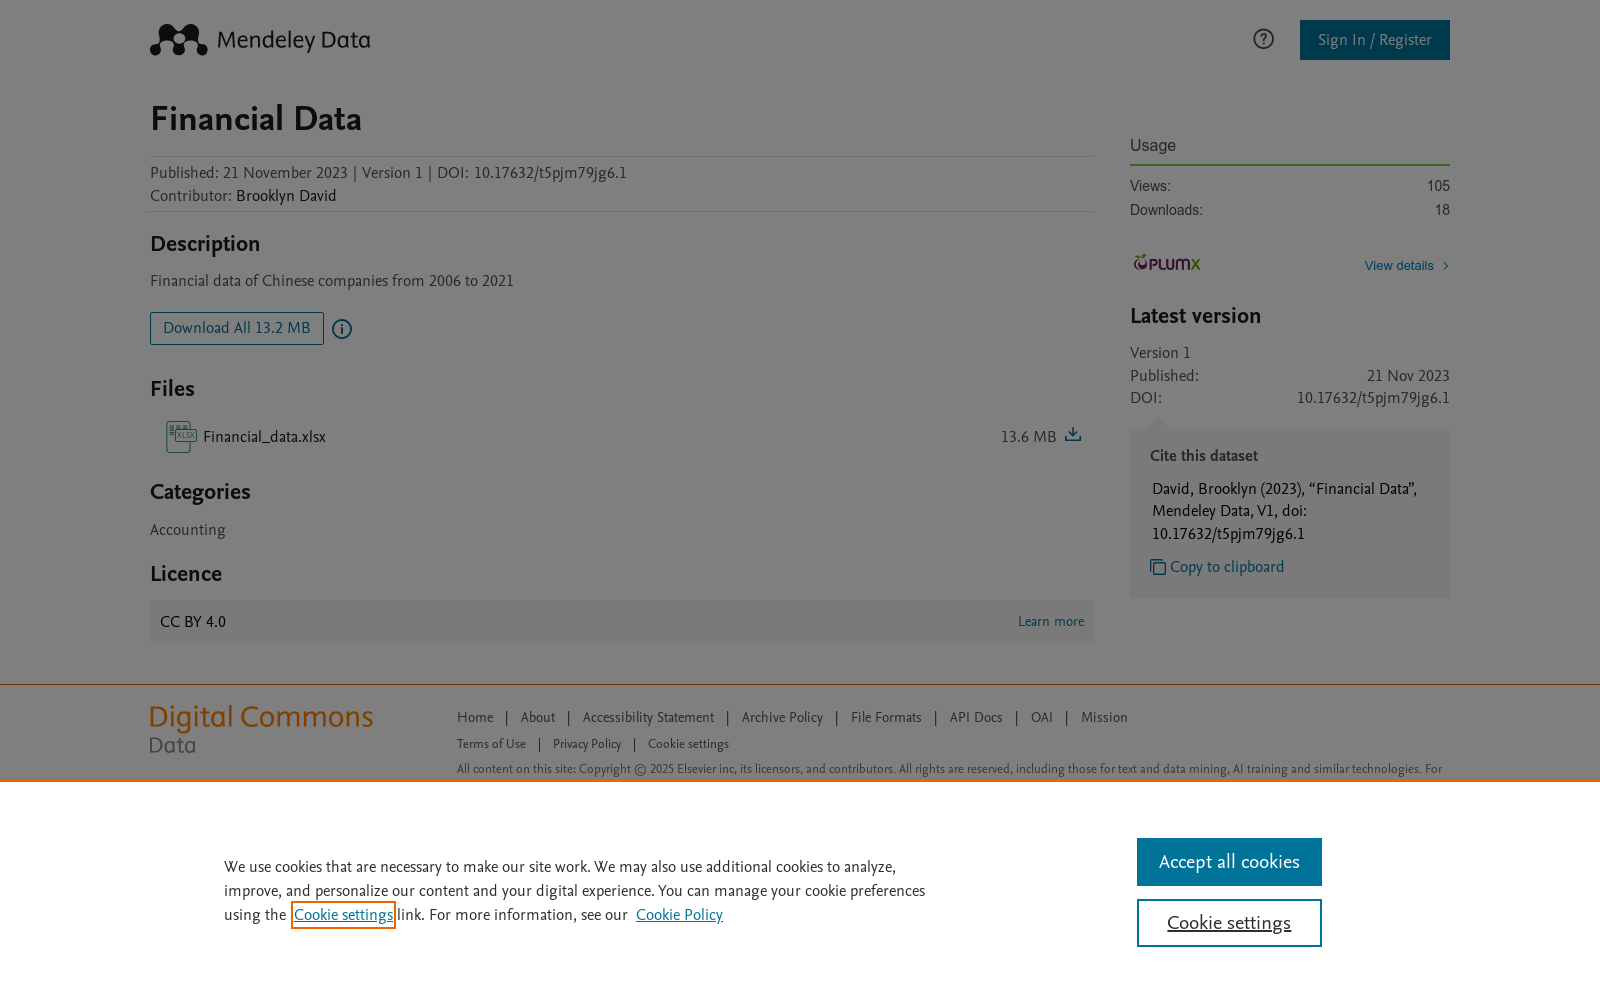Open the help question mark icon

click(1263, 39)
